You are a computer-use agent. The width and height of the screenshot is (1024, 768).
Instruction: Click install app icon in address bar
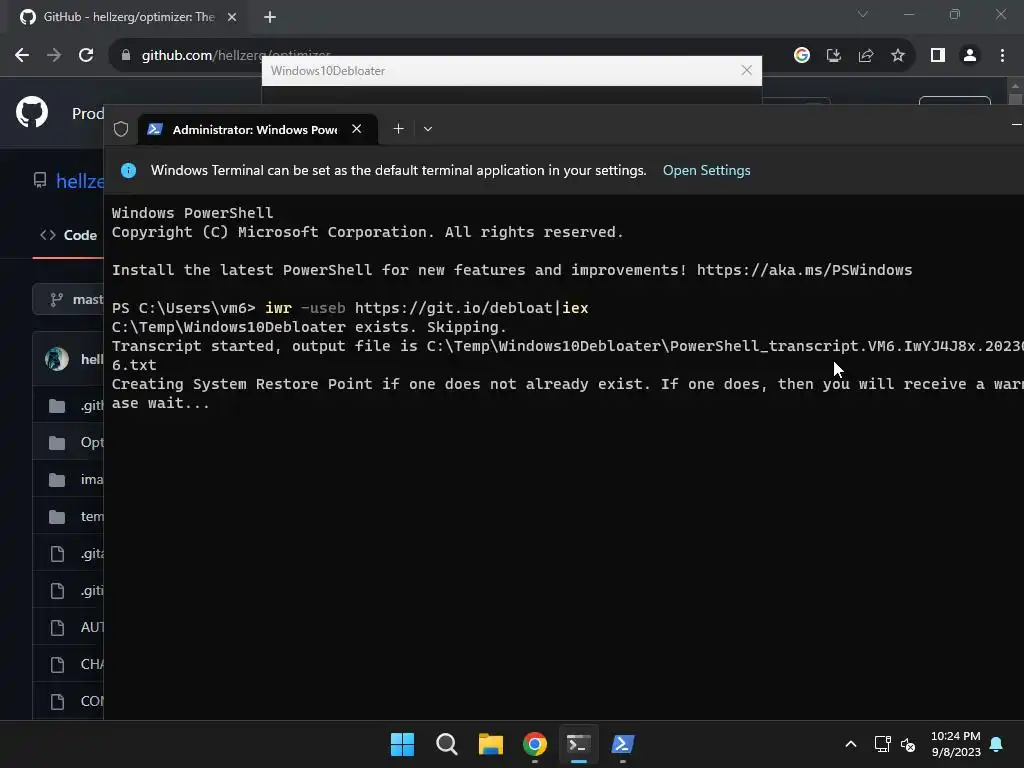pyautogui.click(x=834, y=56)
